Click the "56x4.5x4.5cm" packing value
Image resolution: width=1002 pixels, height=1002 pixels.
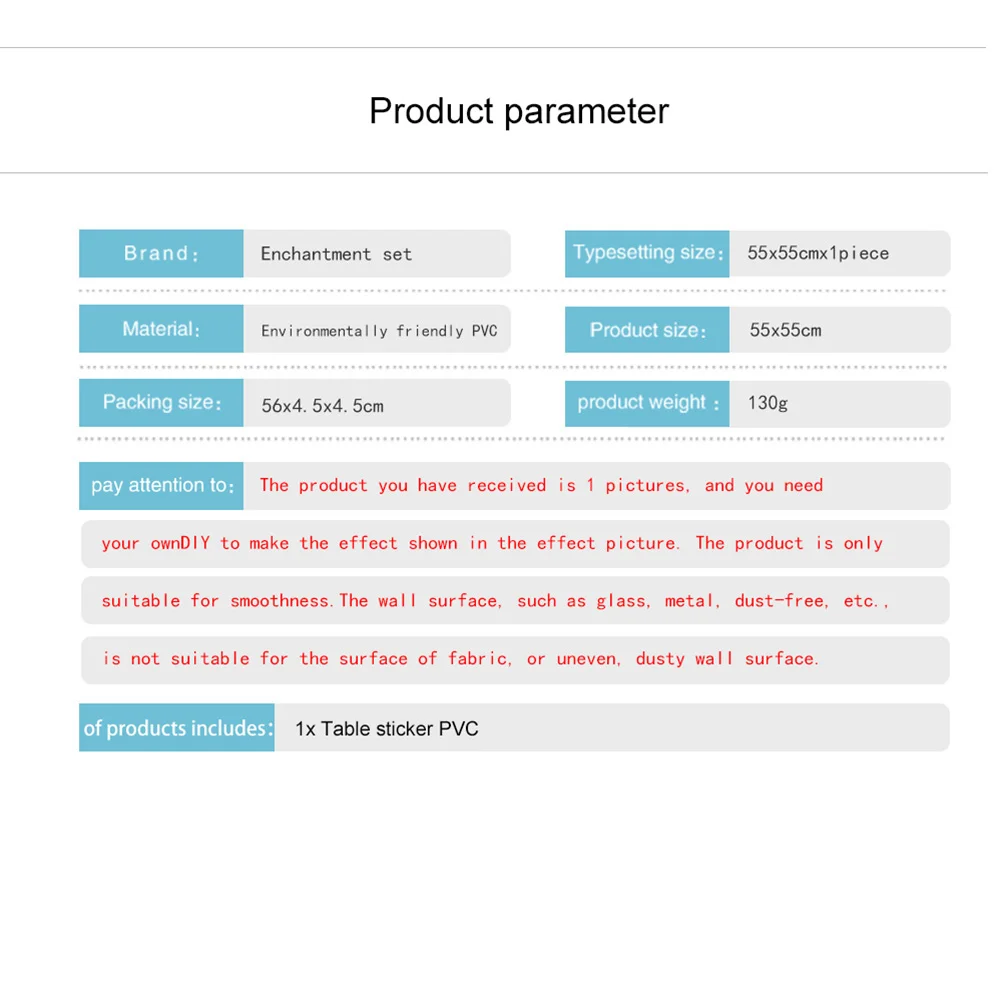[322, 405]
